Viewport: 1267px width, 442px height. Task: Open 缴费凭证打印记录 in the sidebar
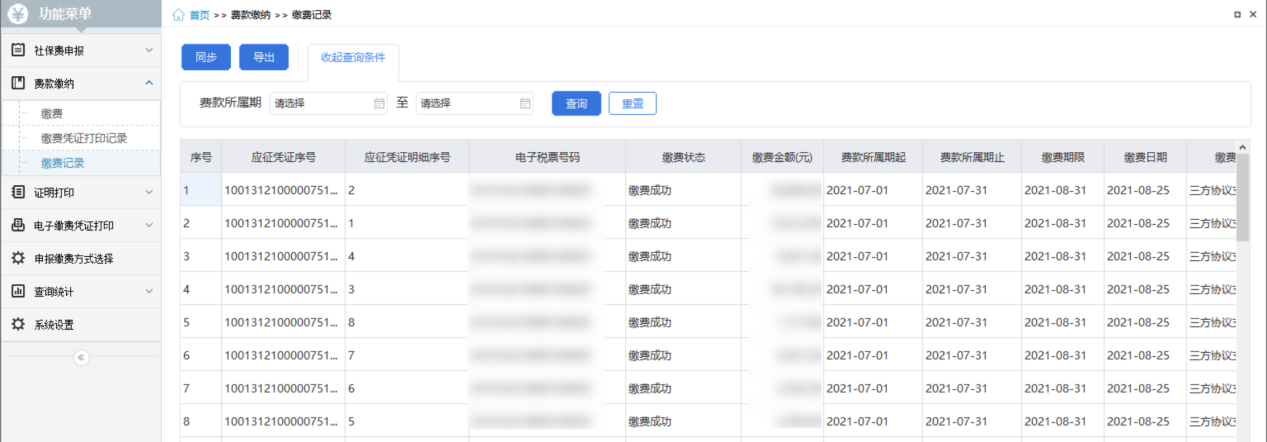pyautogui.click(x=84, y=138)
